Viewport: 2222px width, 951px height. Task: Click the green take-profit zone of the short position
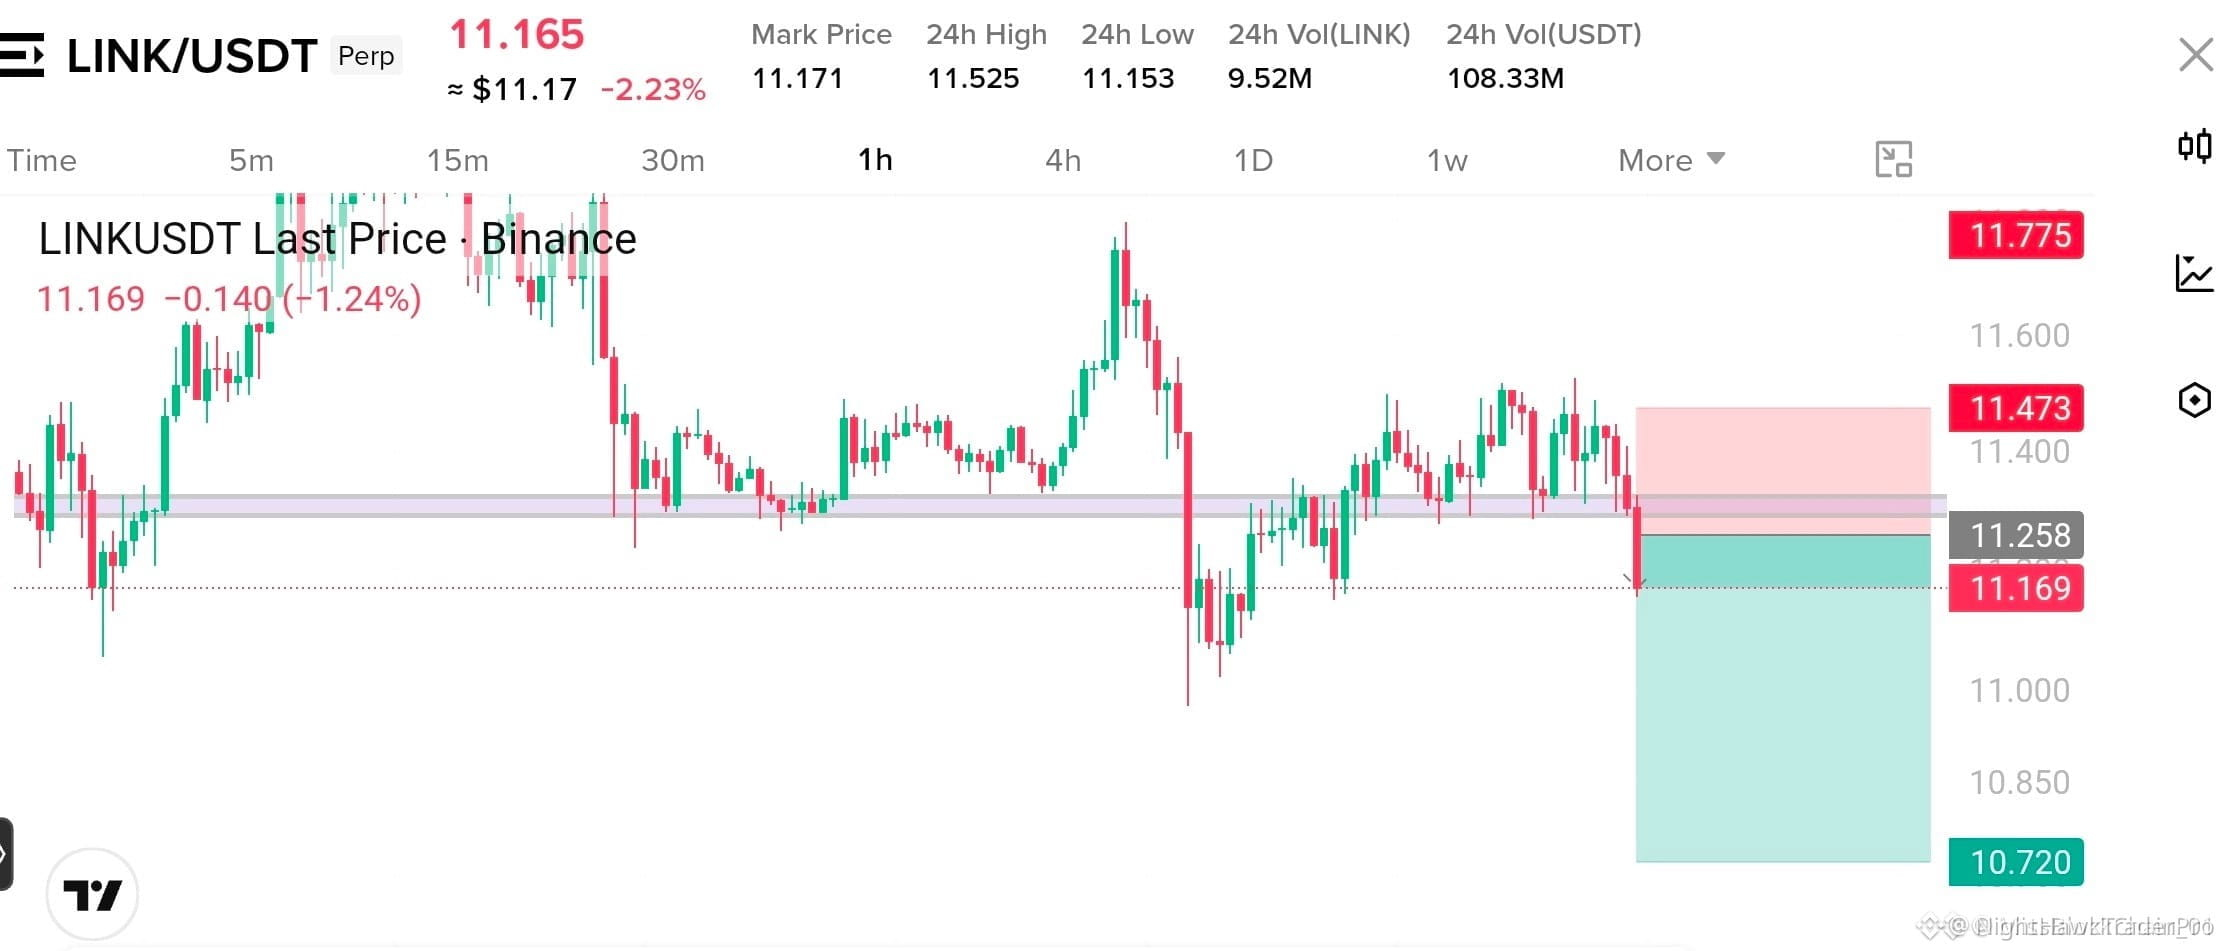[1783, 698]
